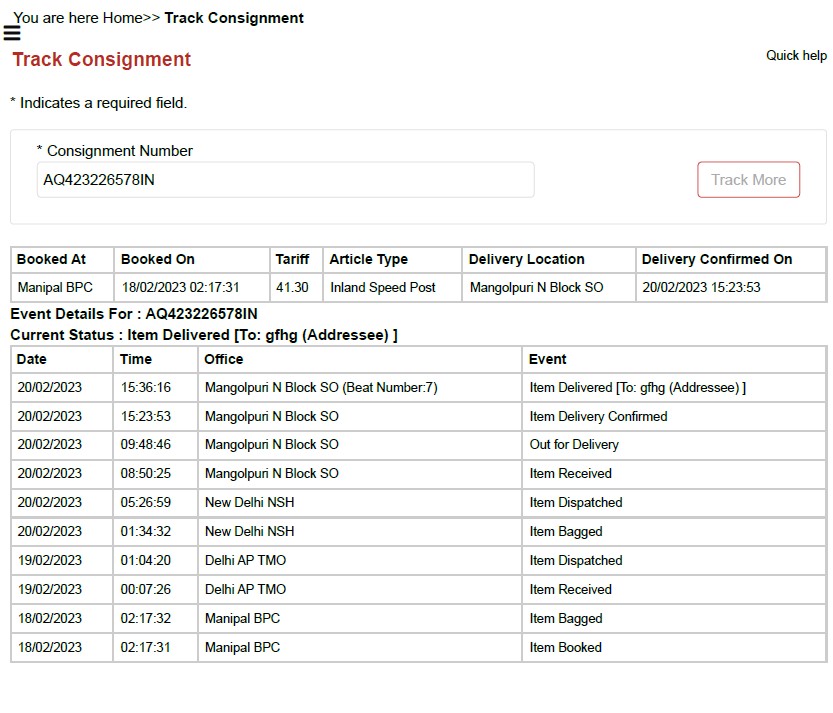The width and height of the screenshot is (833, 713).
Task: Select time 09:48:46
Action: click(146, 444)
